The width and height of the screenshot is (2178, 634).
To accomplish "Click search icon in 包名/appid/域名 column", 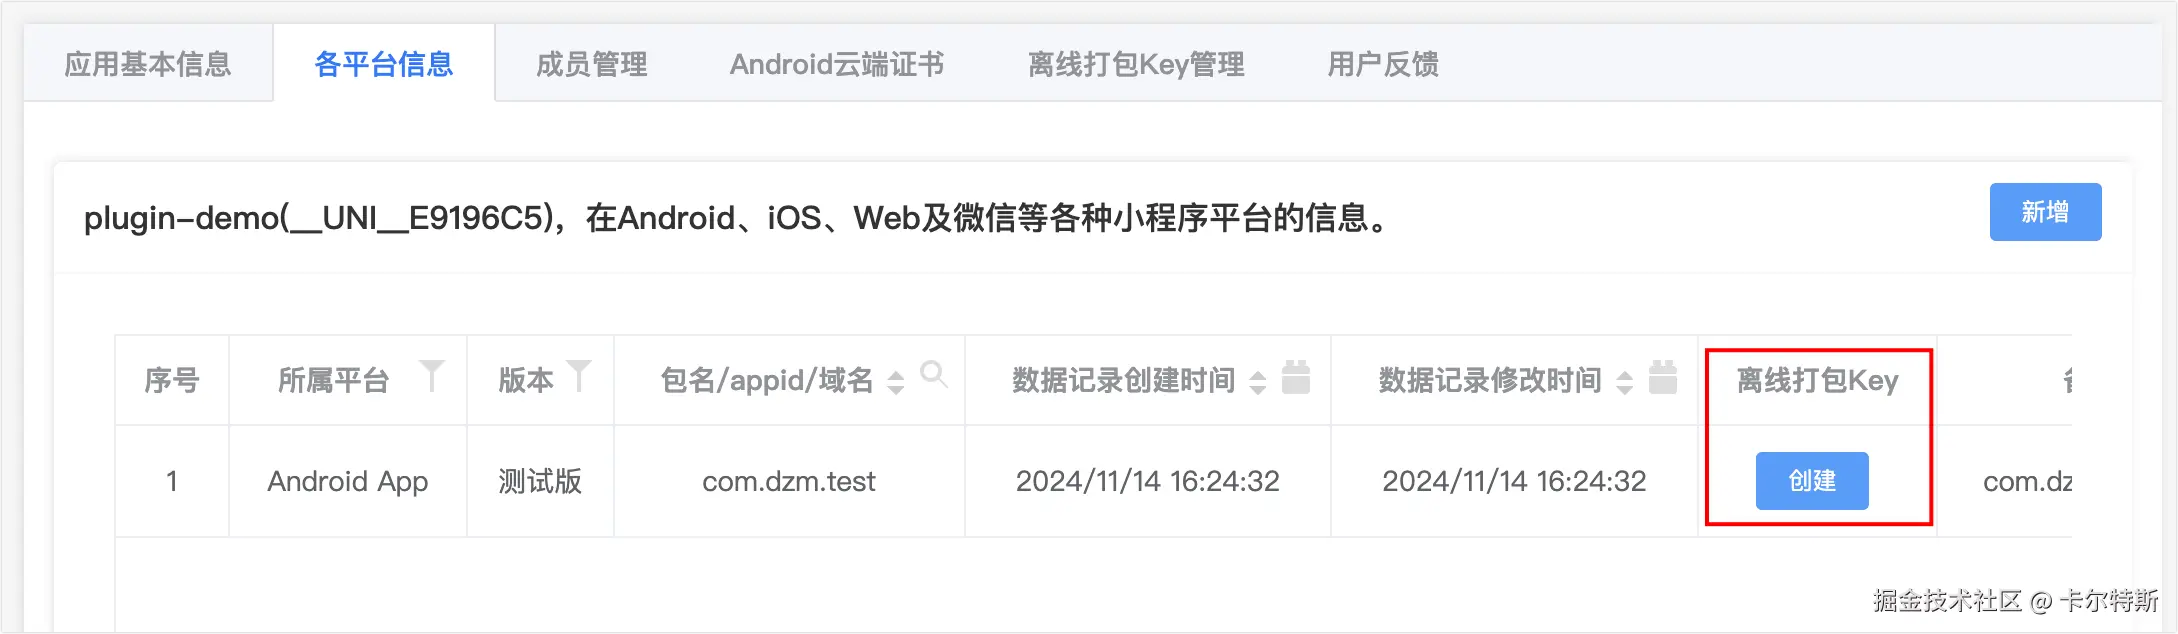I will (933, 375).
